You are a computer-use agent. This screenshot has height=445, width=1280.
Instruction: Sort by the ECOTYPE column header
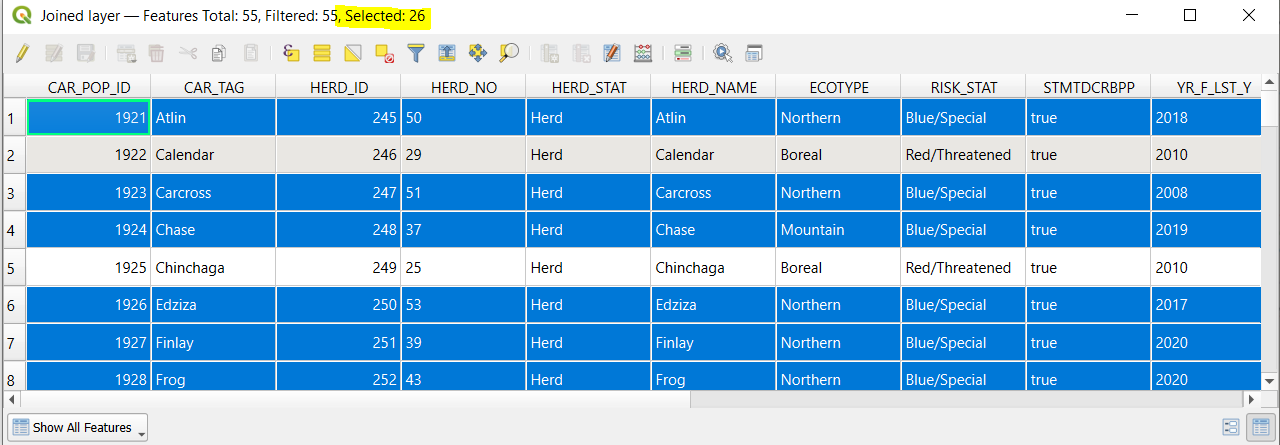838,88
